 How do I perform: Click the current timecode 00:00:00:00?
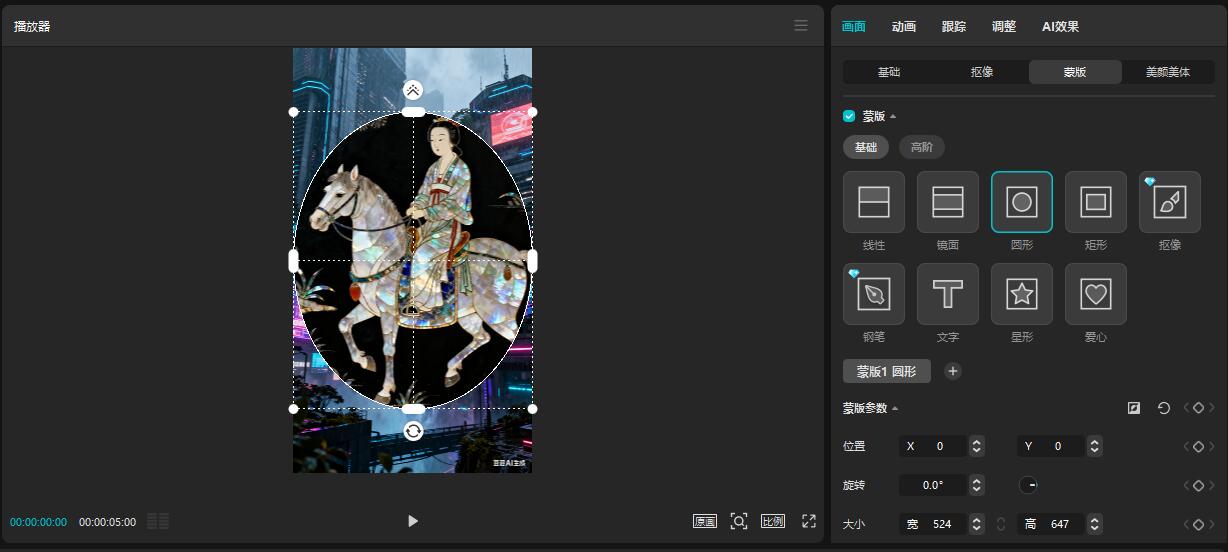38,522
